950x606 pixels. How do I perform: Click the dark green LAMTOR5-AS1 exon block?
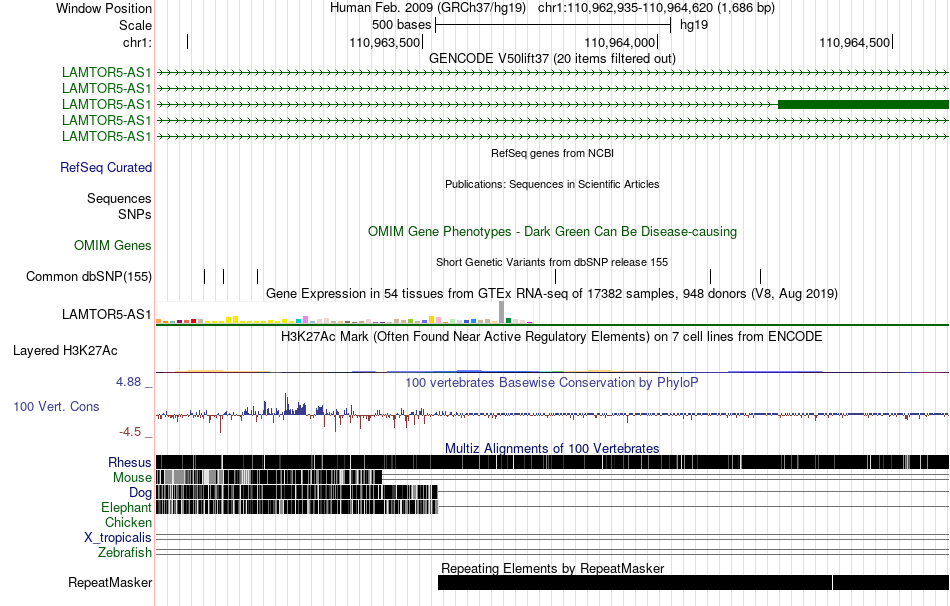863,104
